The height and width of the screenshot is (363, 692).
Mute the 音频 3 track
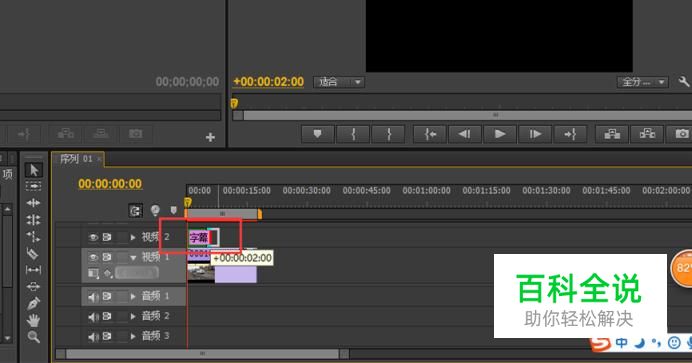[x=93, y=337]
